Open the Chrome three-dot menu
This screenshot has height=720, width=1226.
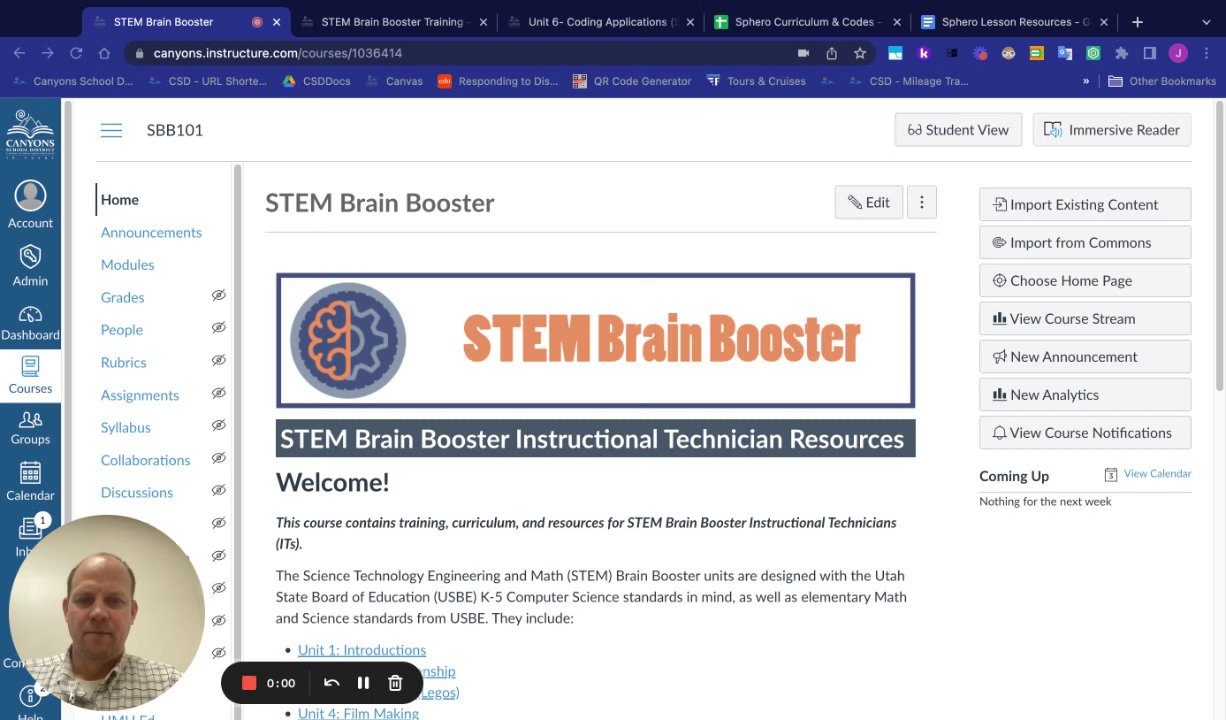(x=1207, y=53)
